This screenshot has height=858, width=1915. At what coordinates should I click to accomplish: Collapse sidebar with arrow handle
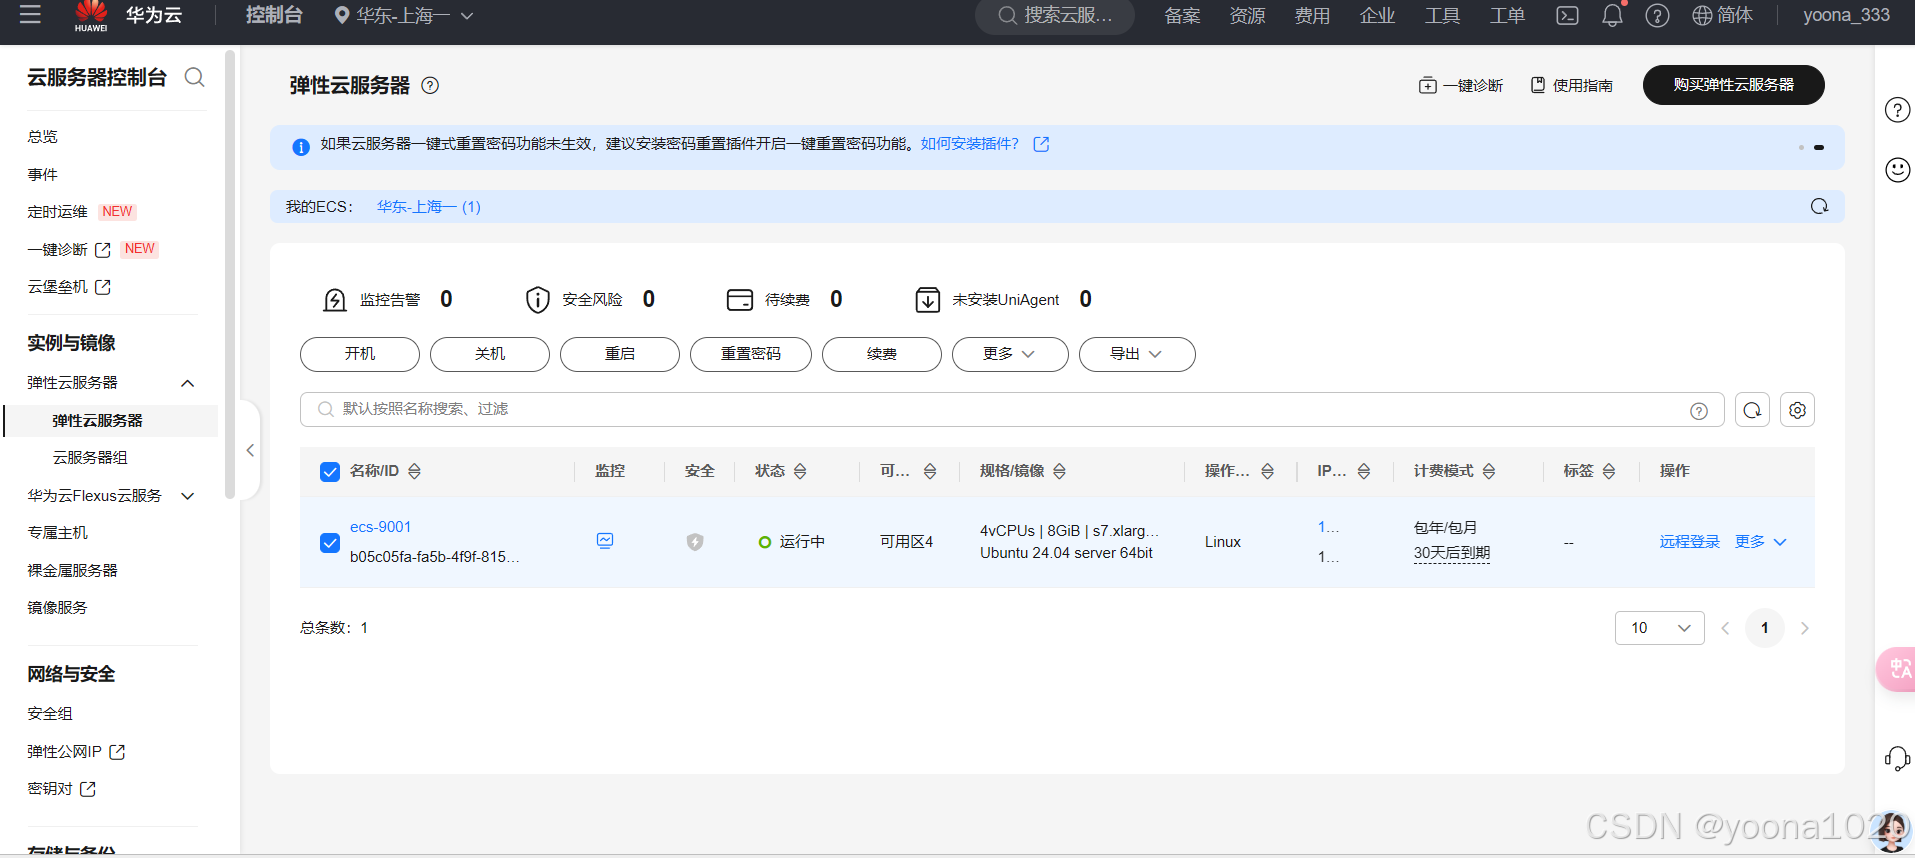(250, 450)
